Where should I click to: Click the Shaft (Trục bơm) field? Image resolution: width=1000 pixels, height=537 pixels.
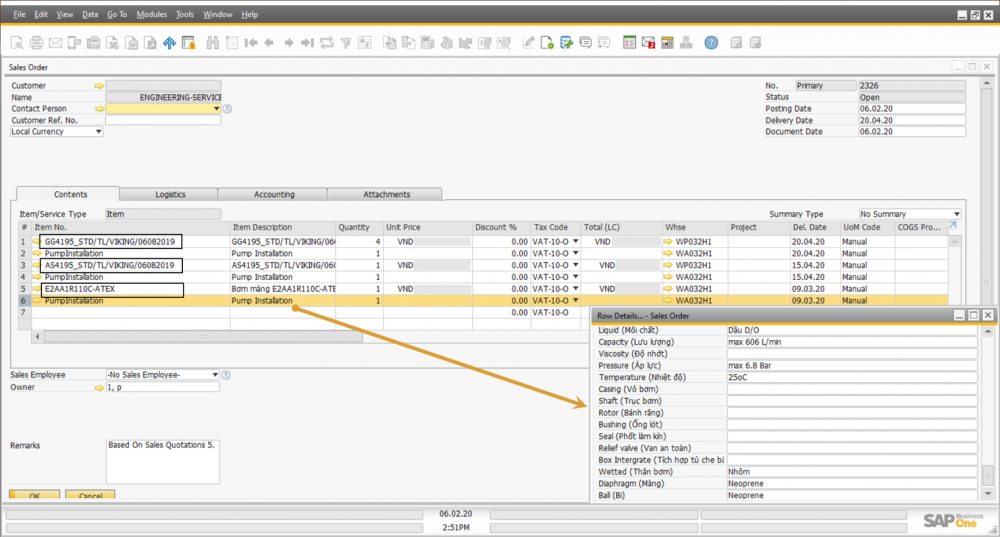tap(852, 401)
